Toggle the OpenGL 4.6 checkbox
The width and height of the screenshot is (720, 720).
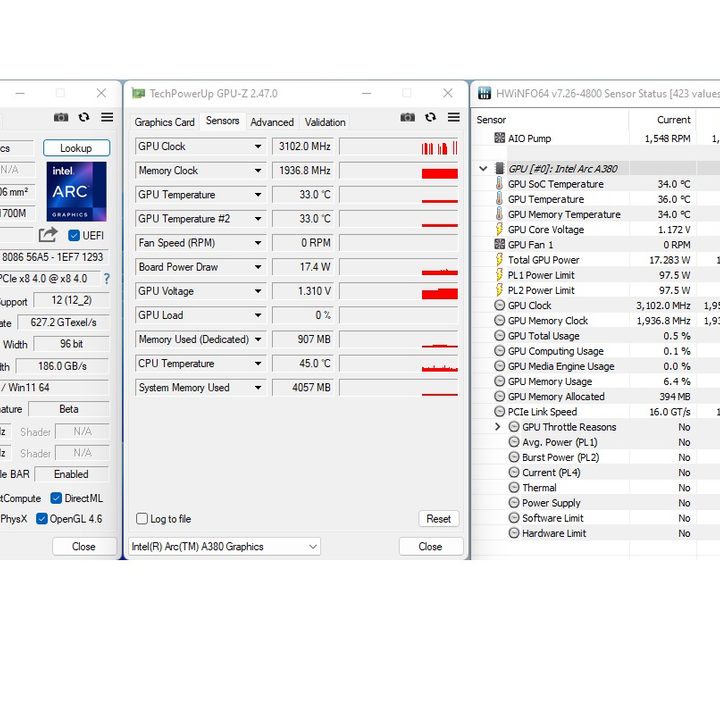pos(41,518)
